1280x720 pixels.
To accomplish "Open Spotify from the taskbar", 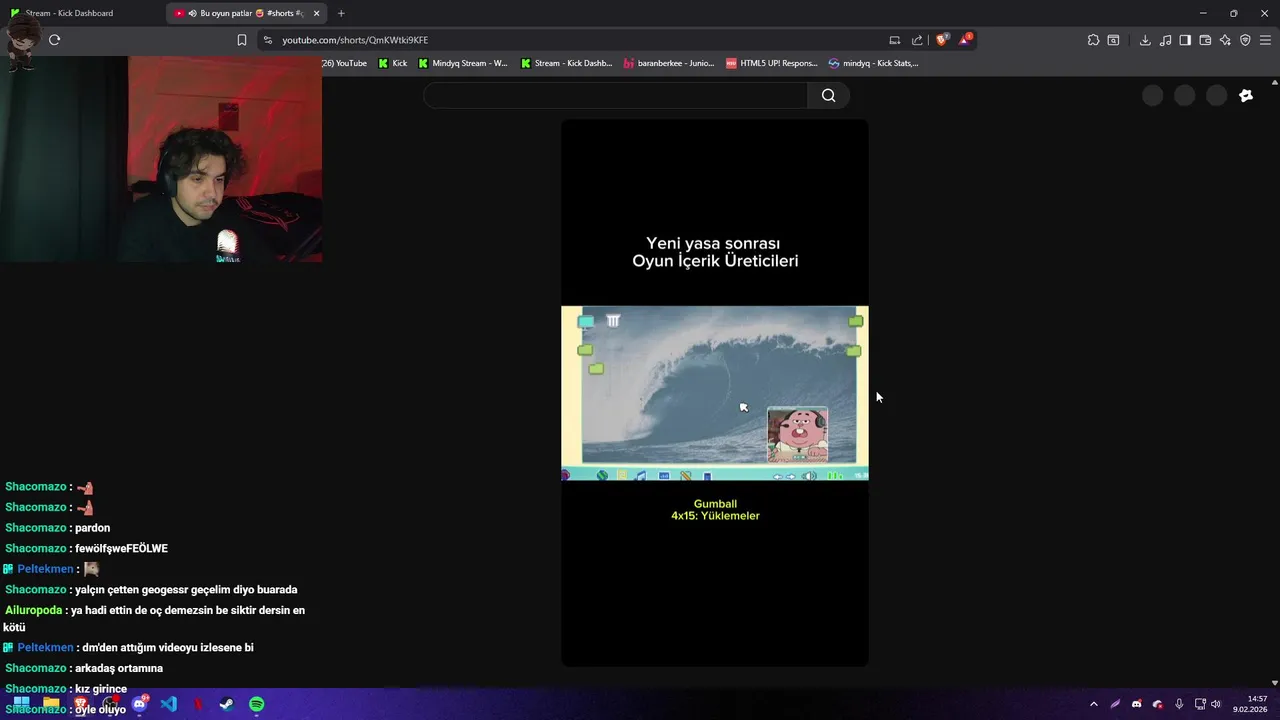I will tap(256, 704).
